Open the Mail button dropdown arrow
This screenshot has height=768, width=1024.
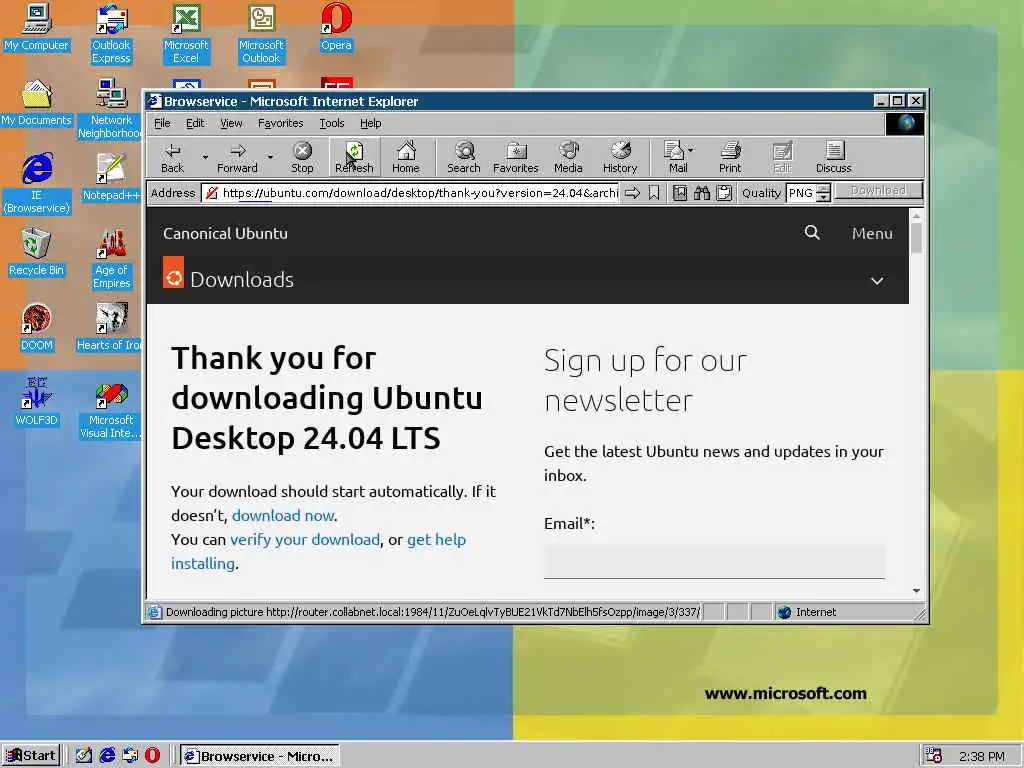(691, 150)
